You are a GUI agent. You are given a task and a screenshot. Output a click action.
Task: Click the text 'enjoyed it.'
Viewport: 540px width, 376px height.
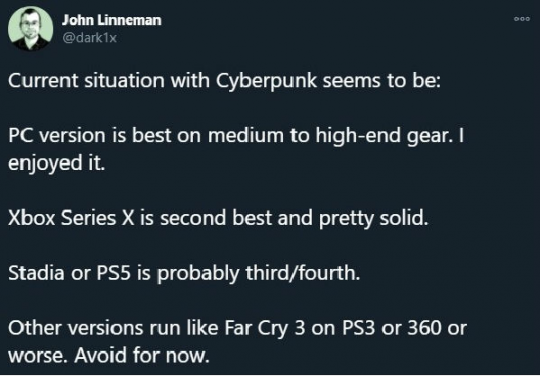56,164
